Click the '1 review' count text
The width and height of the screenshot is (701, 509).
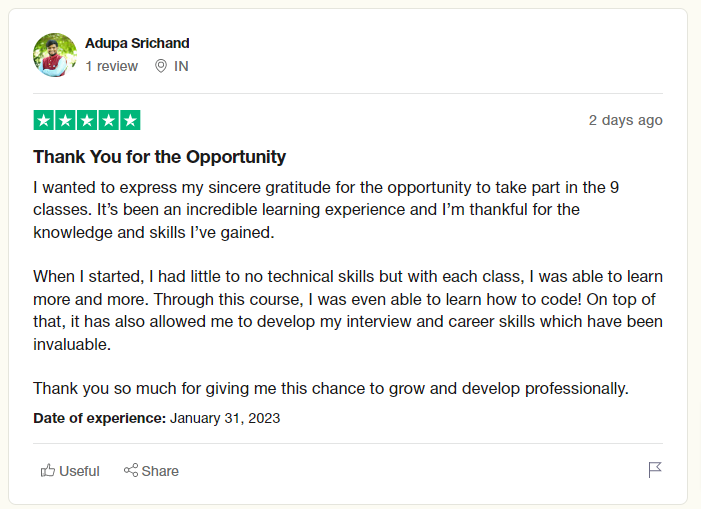[x=112, y=66]
